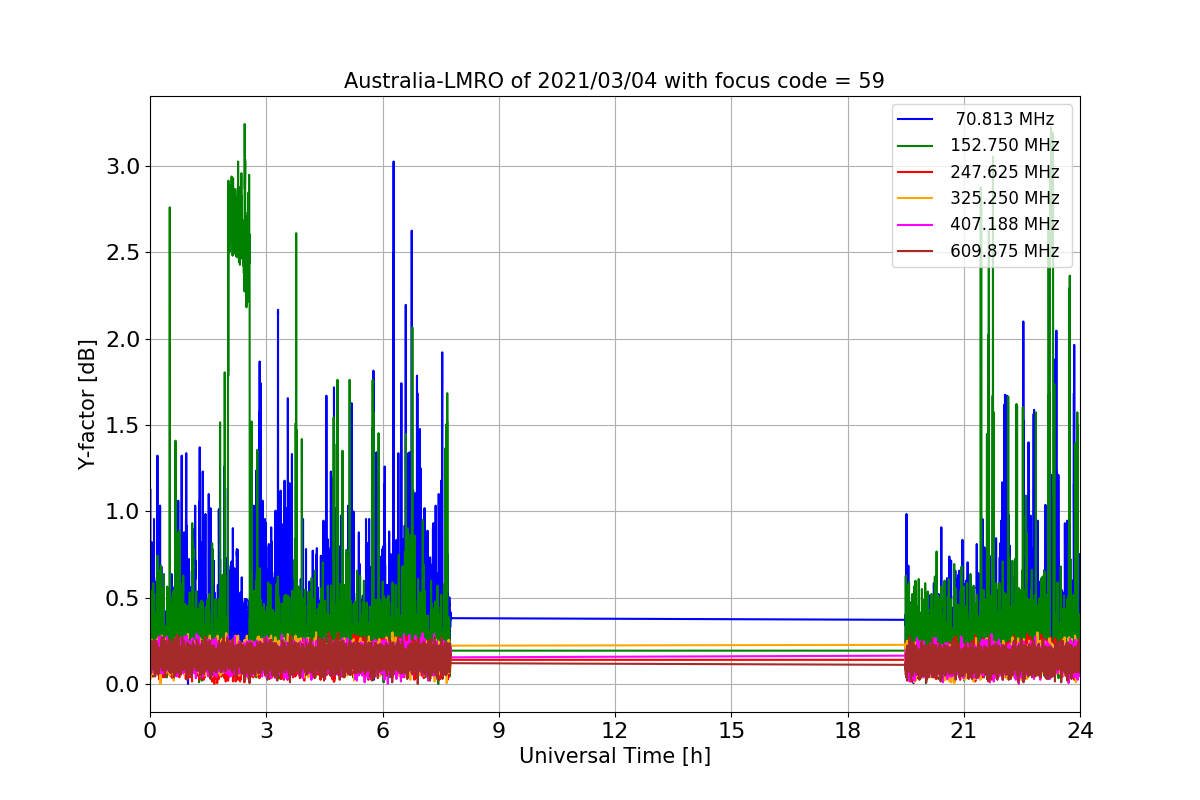Select the 609.875 MHz legend entry
Viewport: 1200px width, 800px height.
980,251
